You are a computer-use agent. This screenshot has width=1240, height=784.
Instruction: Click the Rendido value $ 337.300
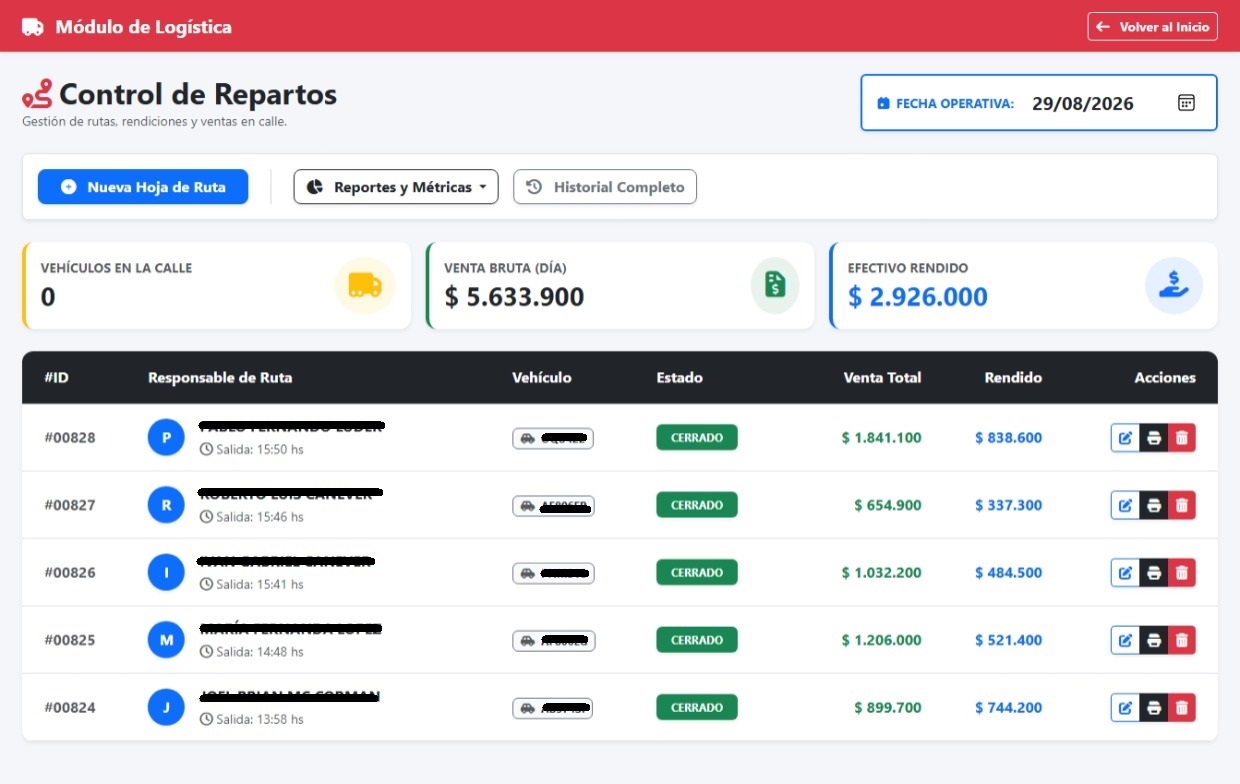click(1008, 505)
